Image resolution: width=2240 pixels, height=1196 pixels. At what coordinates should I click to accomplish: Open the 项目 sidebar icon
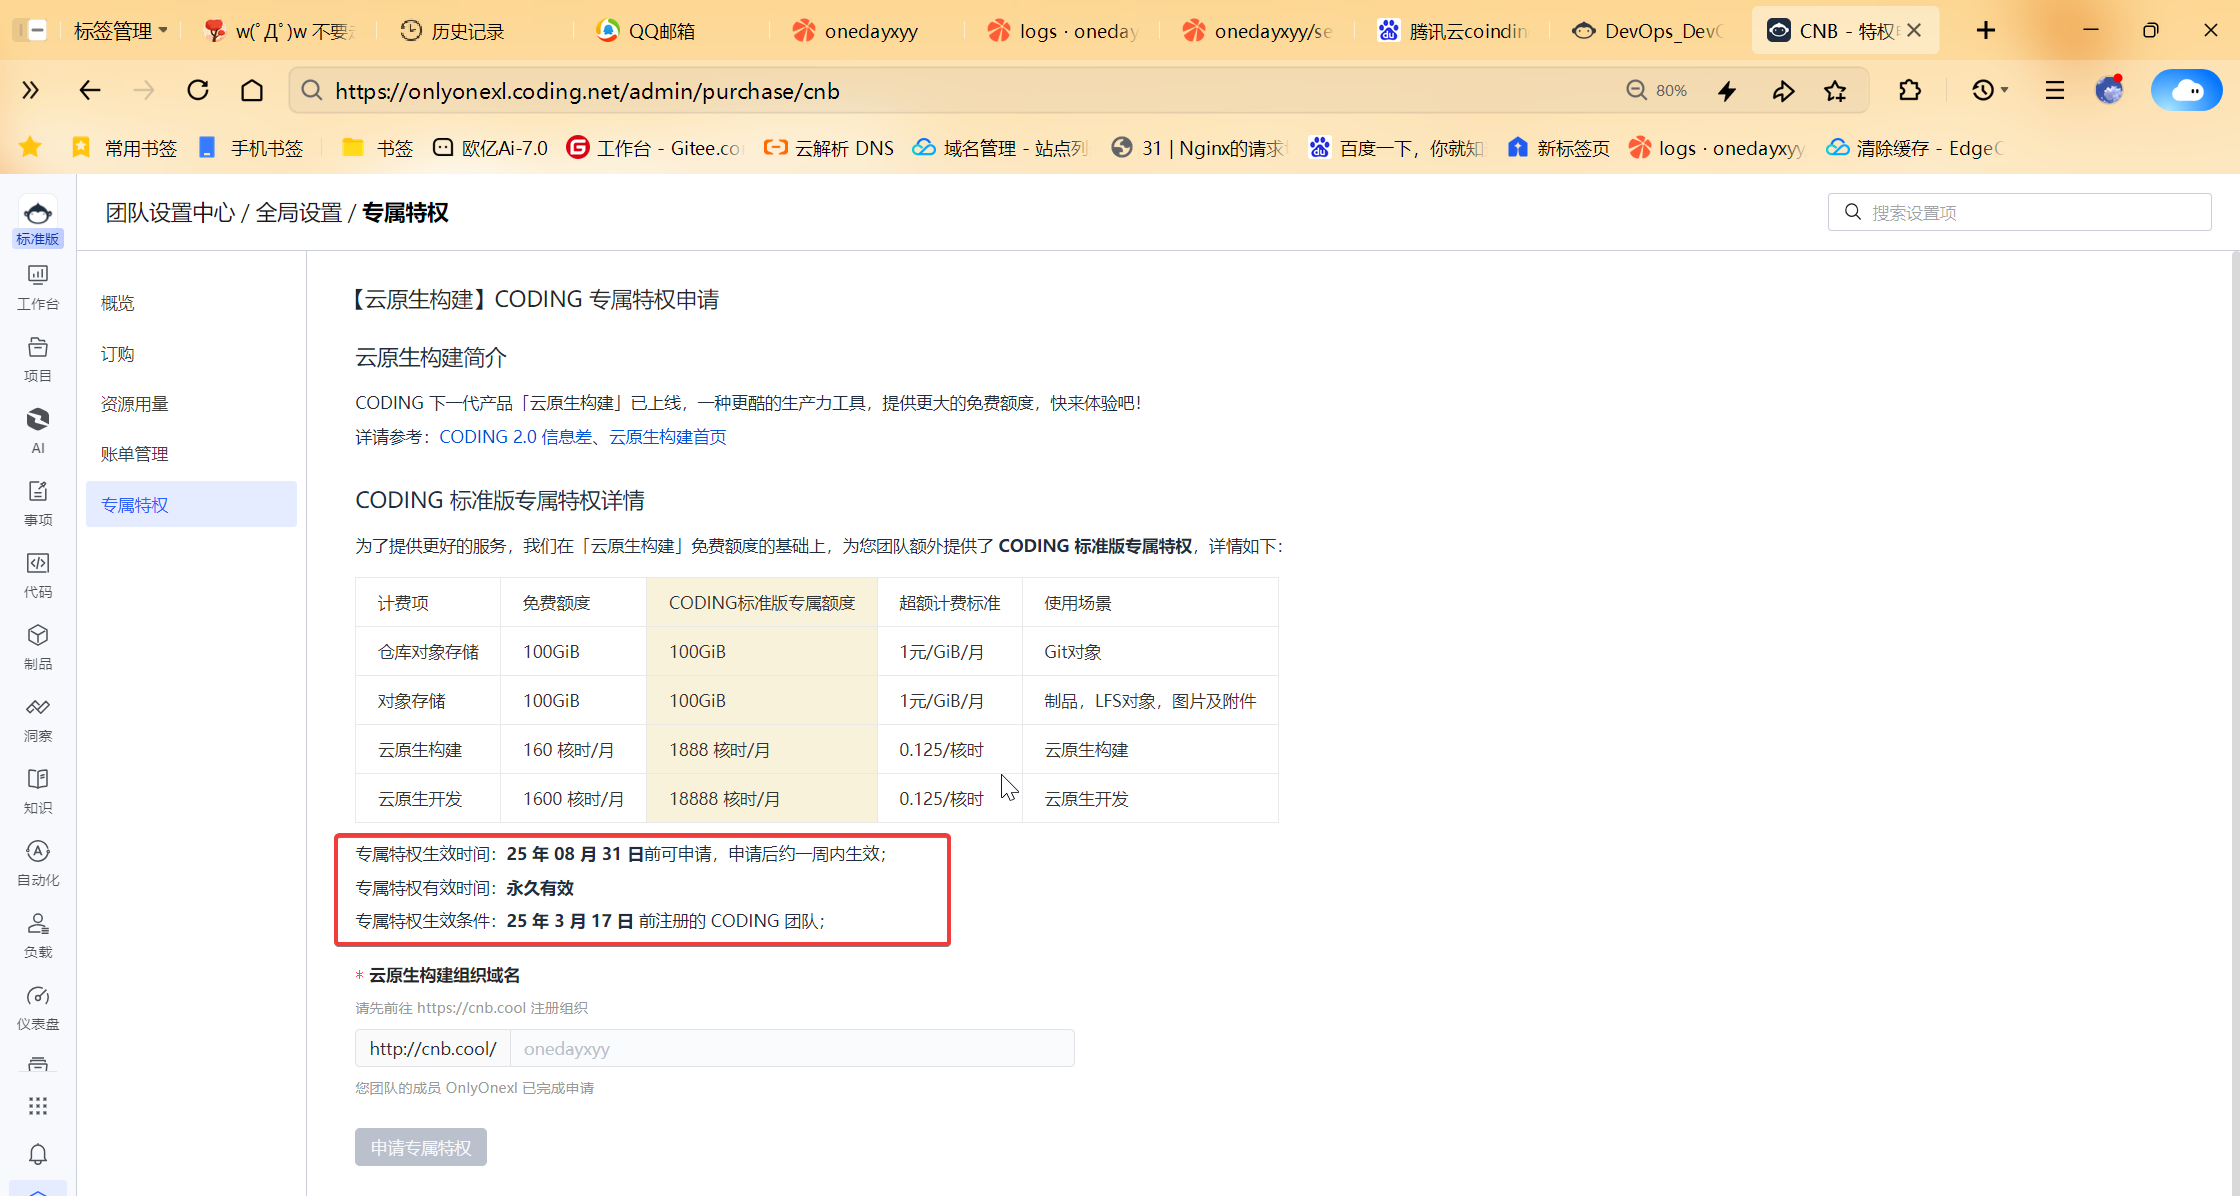(38, 359)
